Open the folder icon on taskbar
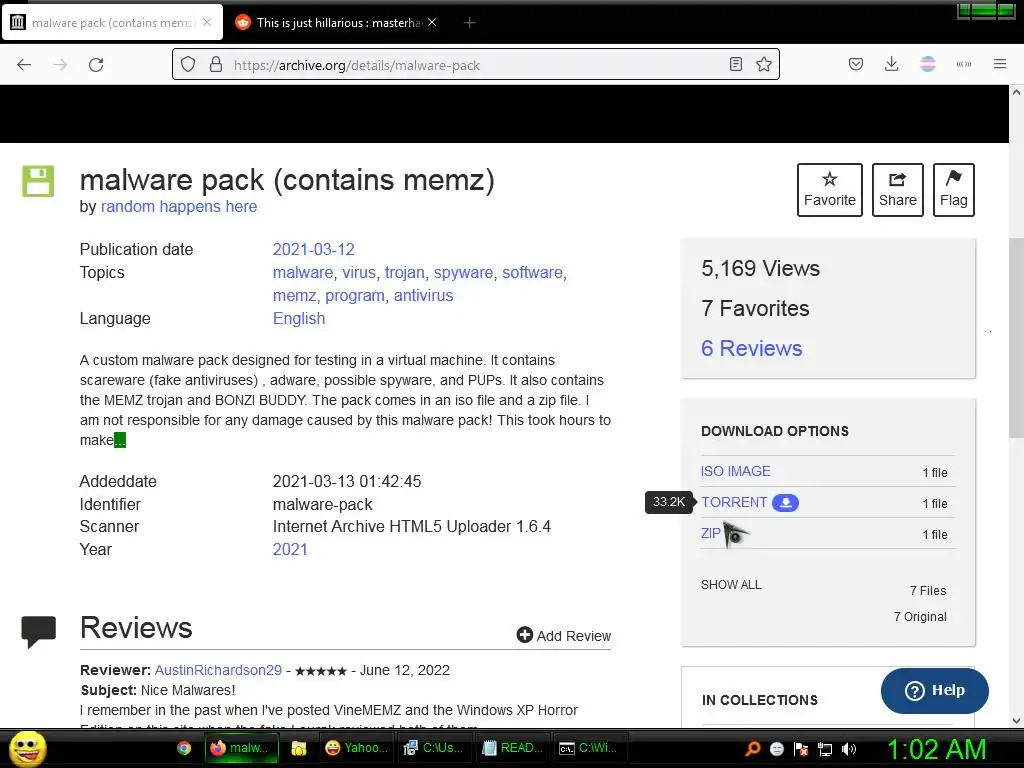Screen dimensions: 1024x768 (298, 748)
